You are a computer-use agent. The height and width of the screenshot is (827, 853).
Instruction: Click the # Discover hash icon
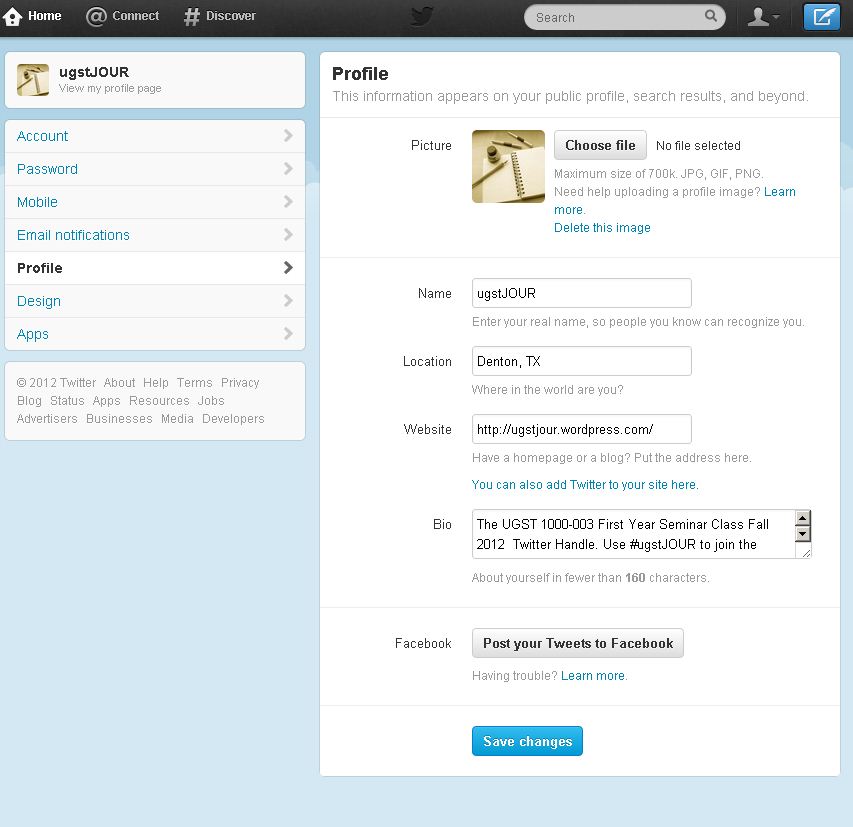tap(191, 17)
